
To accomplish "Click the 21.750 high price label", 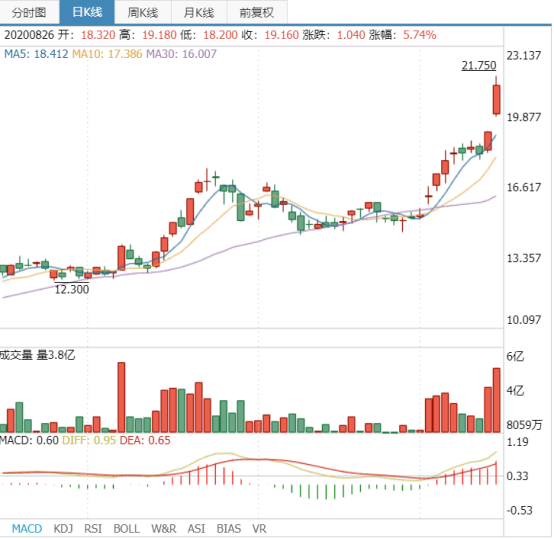I will (x=479, y=65).
